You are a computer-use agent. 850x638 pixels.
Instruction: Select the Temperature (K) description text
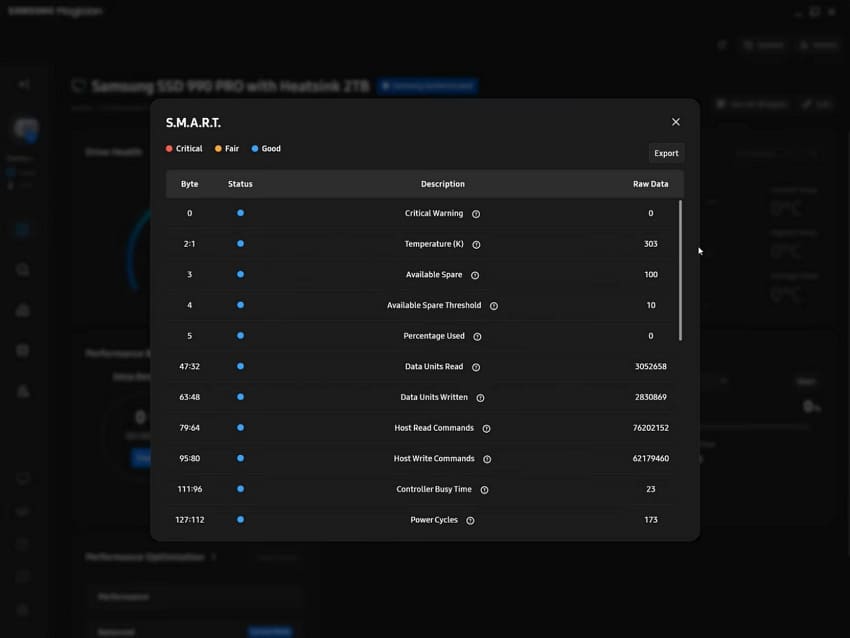pyautogui.click(x=434, y=244)
